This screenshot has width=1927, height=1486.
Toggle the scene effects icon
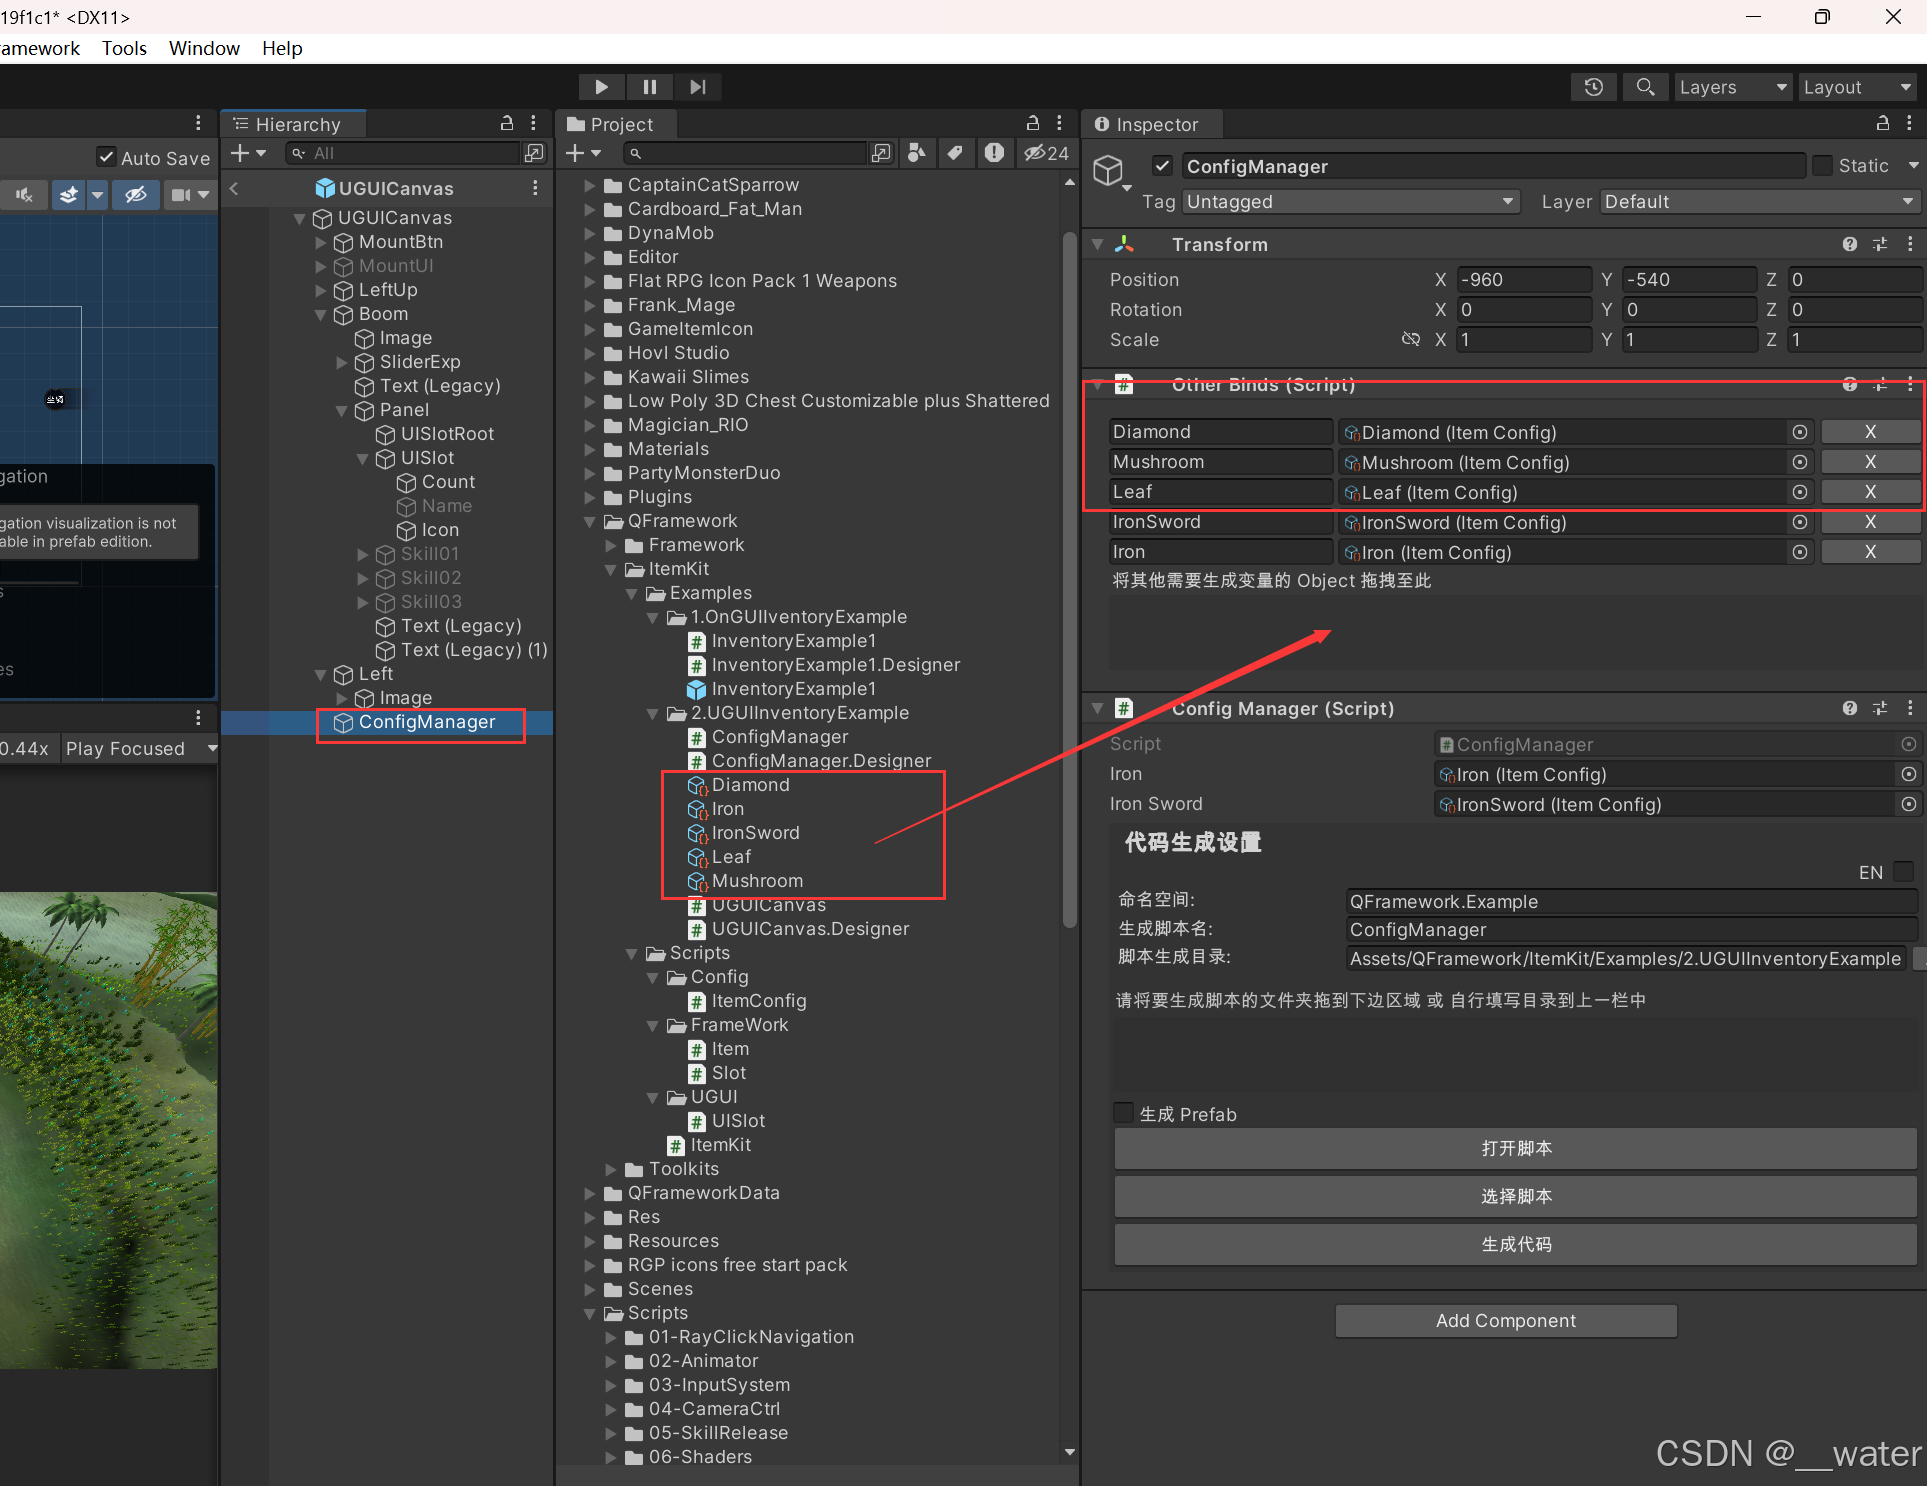[x=68, y=195]
